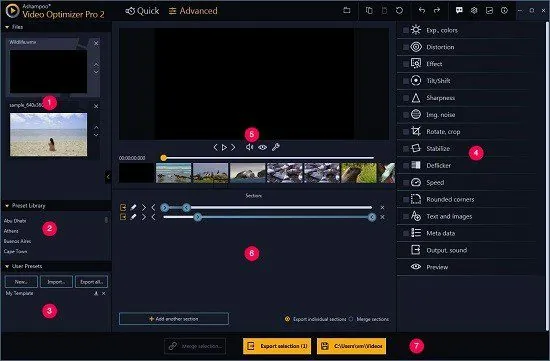Click the orange playhead on the timeline
Image resolution: width=550 pixels, height=361 pixels.
coord(163,158)
